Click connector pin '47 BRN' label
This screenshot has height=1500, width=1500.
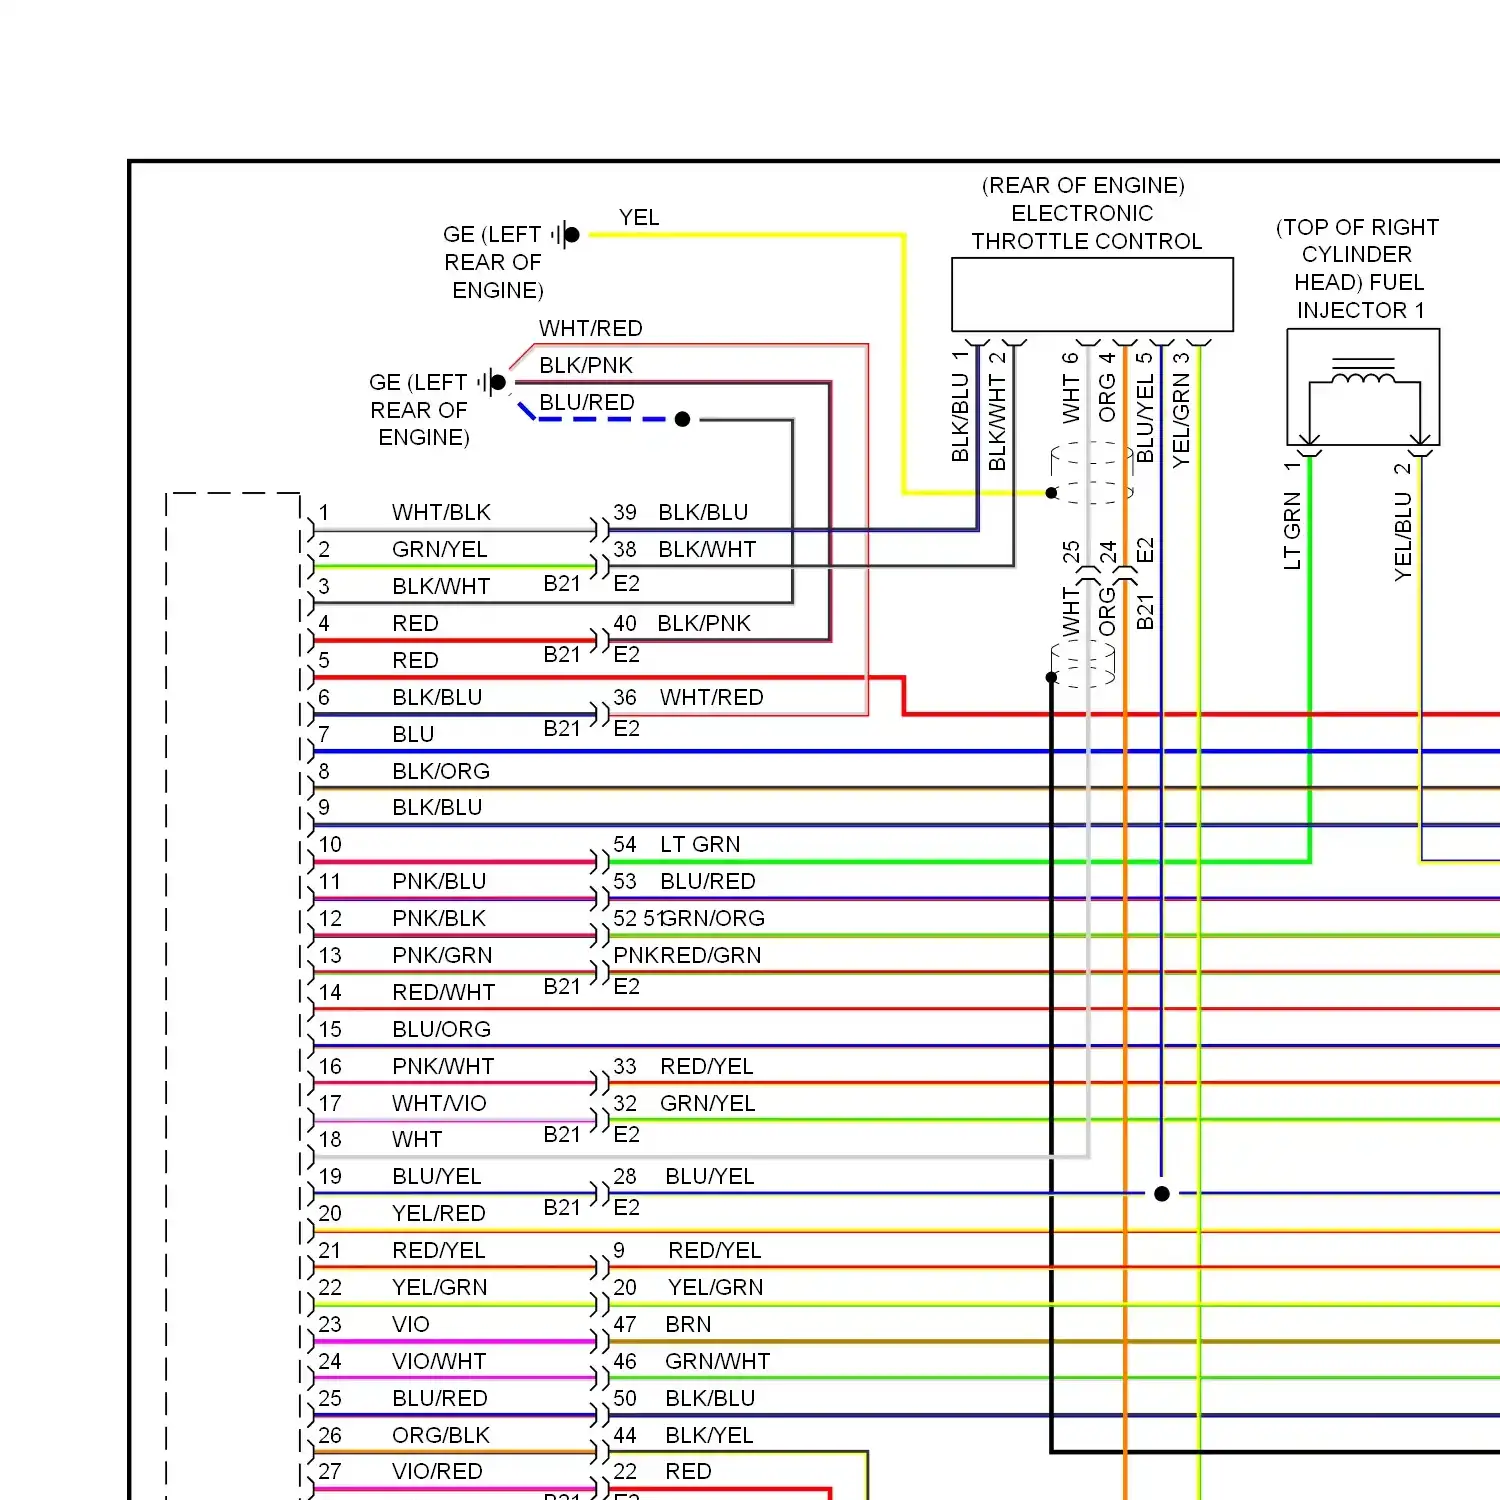pos(662,1324)
